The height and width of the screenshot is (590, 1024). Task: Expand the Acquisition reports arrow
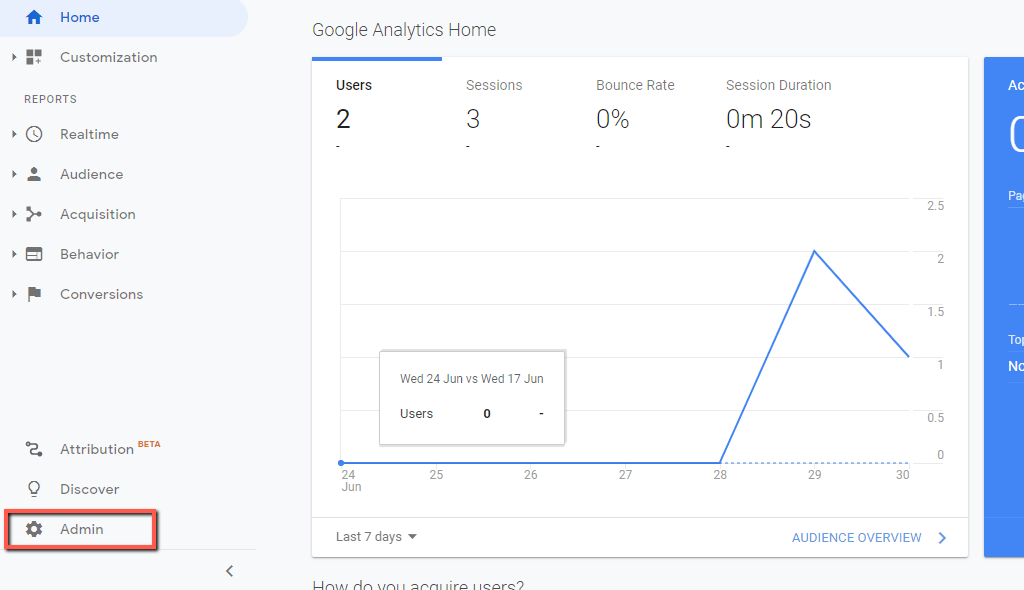14,214
